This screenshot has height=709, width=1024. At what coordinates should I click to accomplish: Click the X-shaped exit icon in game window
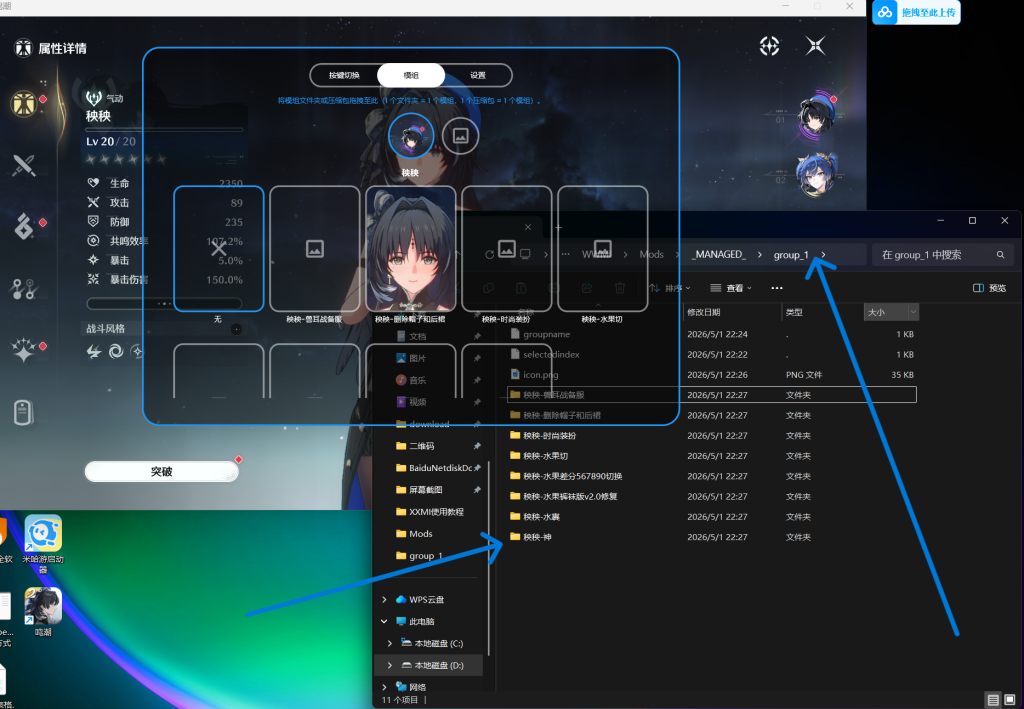click(x=815, y=46)
